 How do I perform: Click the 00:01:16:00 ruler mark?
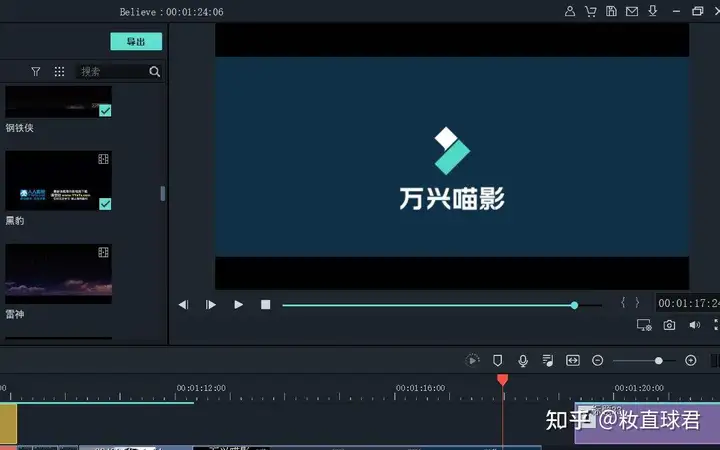tap(421, 388)
